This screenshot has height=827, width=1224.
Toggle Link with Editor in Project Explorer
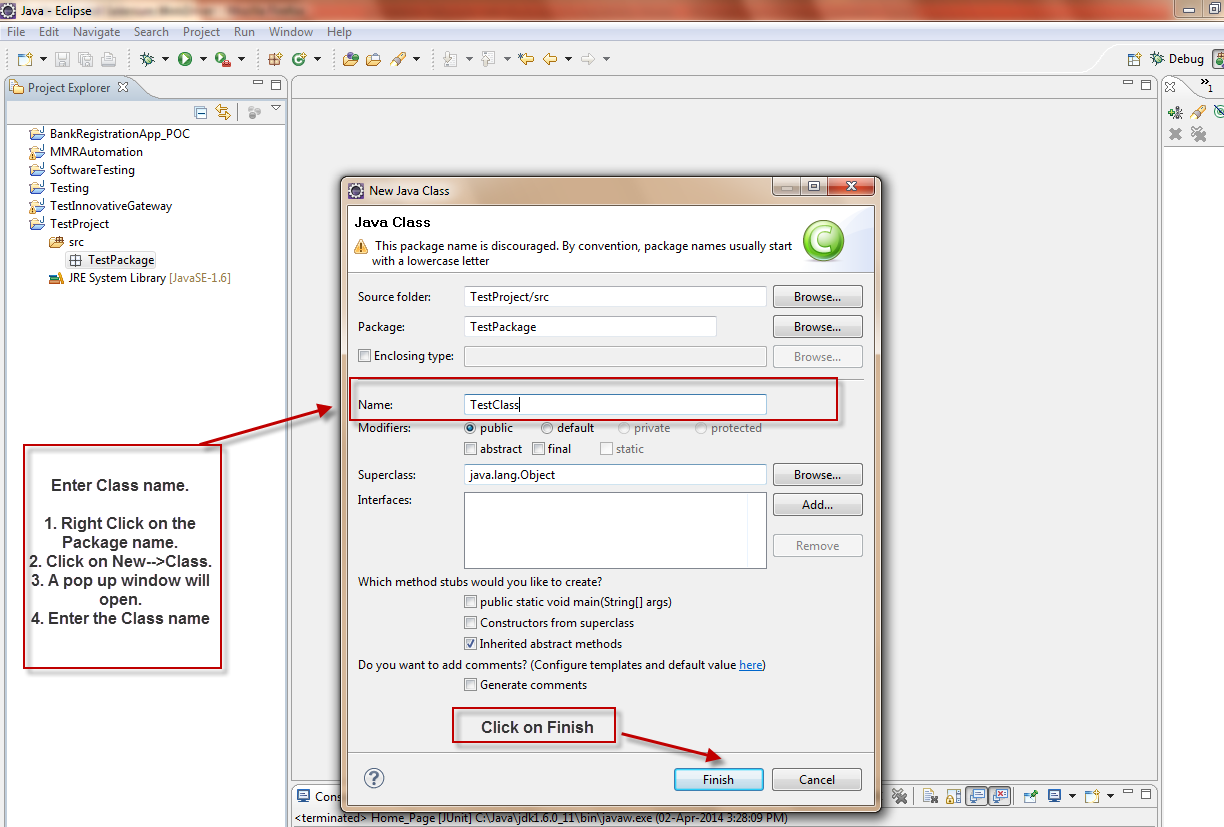click(223, 112)
